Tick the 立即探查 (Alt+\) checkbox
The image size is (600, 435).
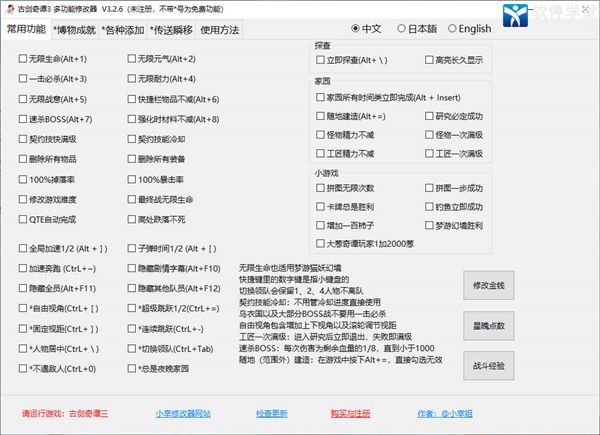(x=319, y=61)
